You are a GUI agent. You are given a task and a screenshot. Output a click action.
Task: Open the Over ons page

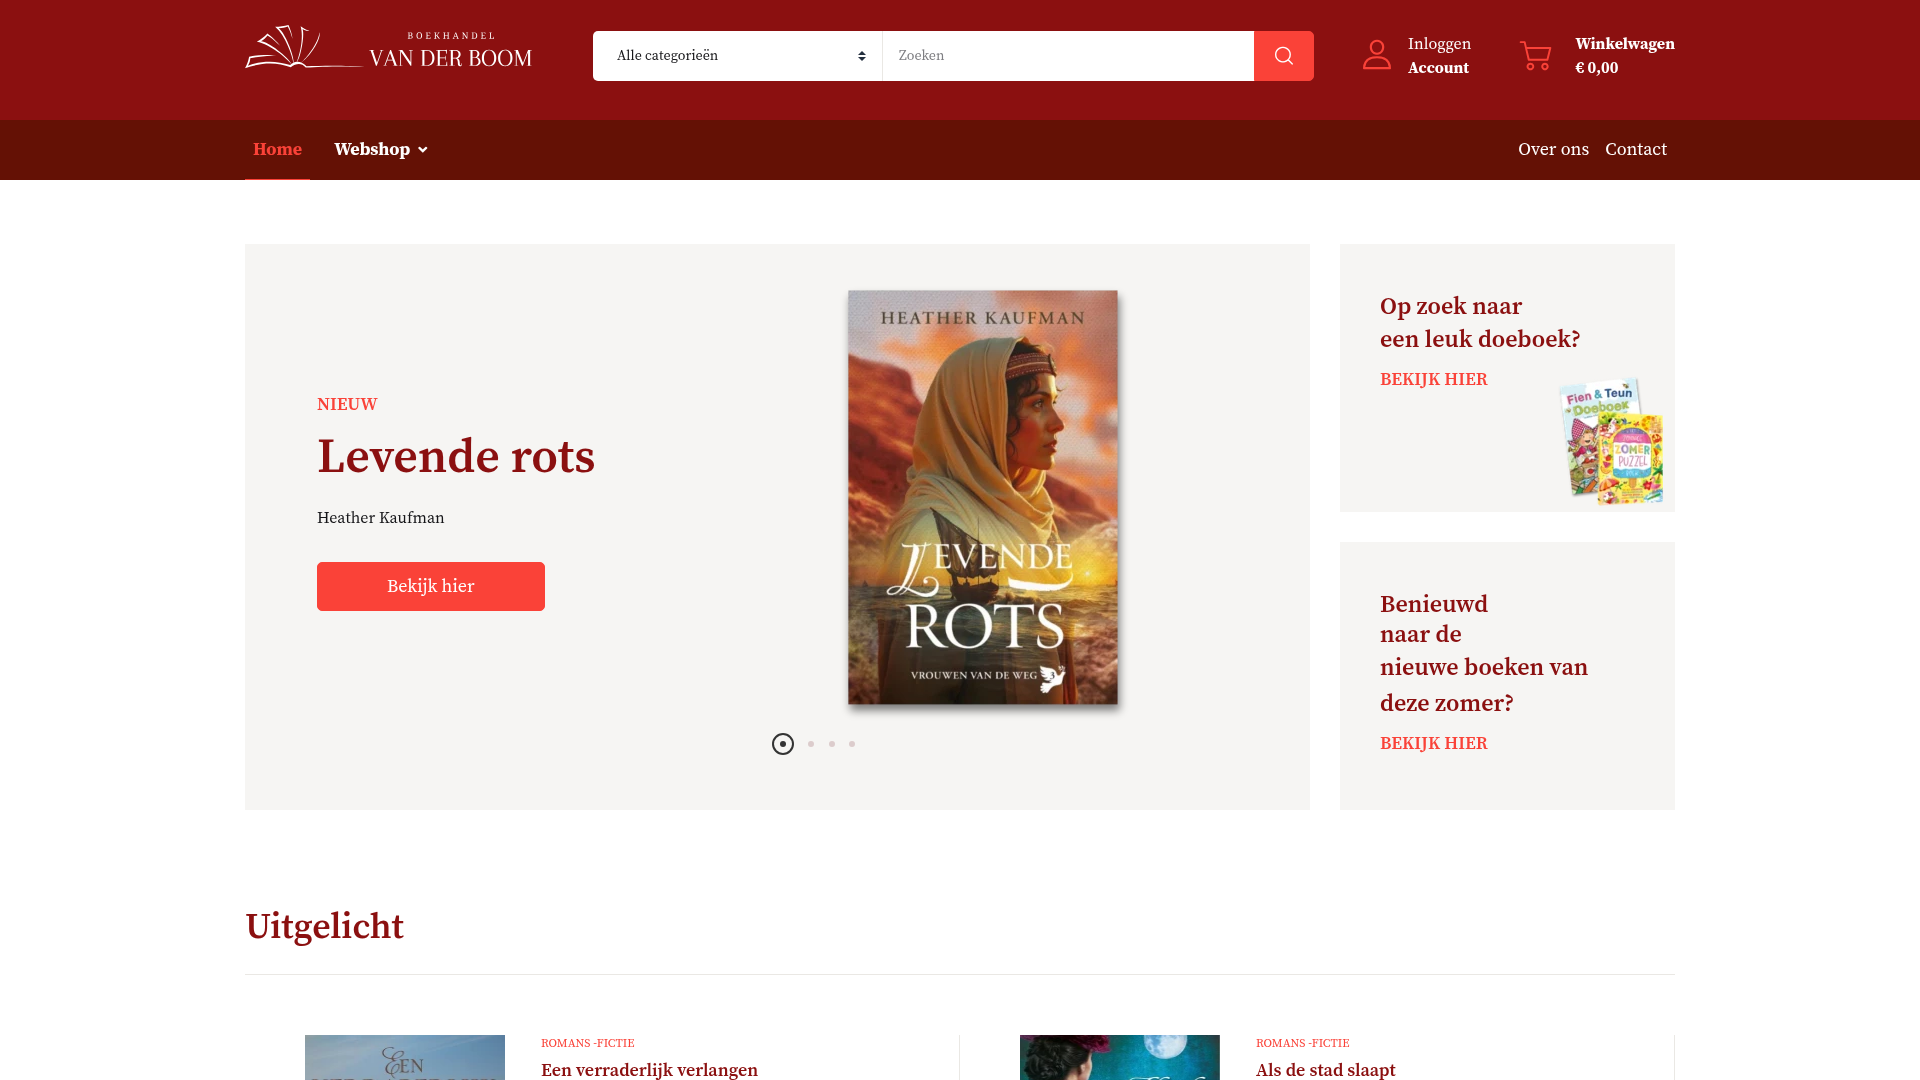click(1553, 150)
